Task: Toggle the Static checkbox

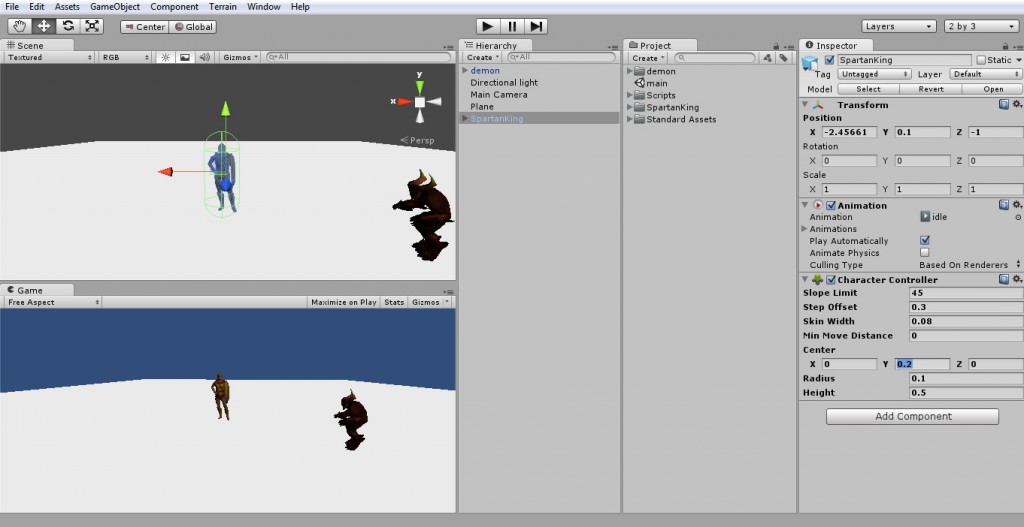Action: tap(981, 60)
